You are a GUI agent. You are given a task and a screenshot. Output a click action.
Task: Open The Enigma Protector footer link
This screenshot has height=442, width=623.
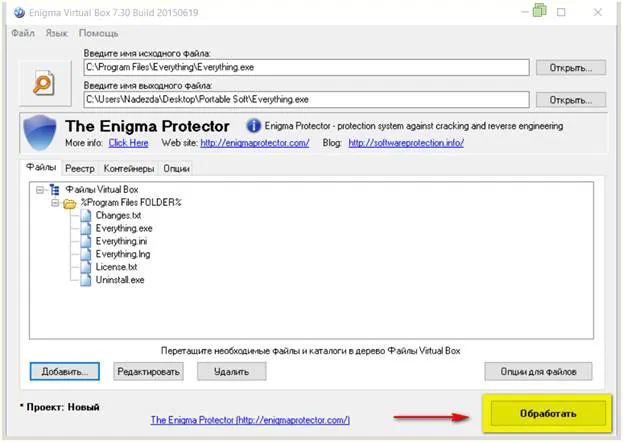tap(250, 420)
